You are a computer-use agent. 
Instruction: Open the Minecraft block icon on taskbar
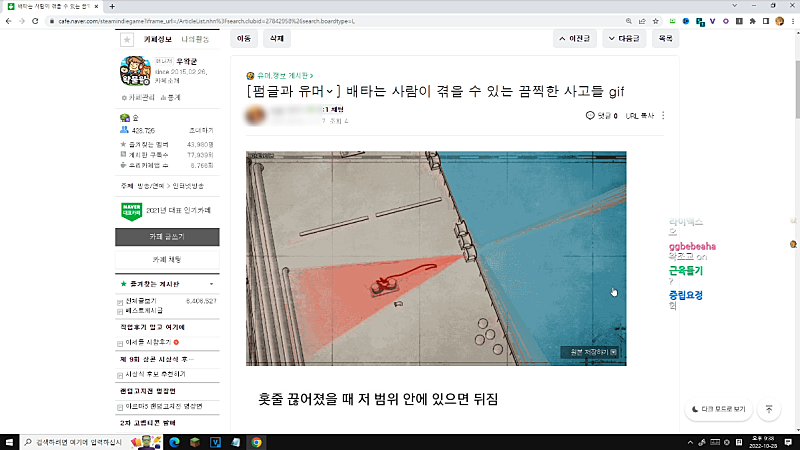coord(195,442)
